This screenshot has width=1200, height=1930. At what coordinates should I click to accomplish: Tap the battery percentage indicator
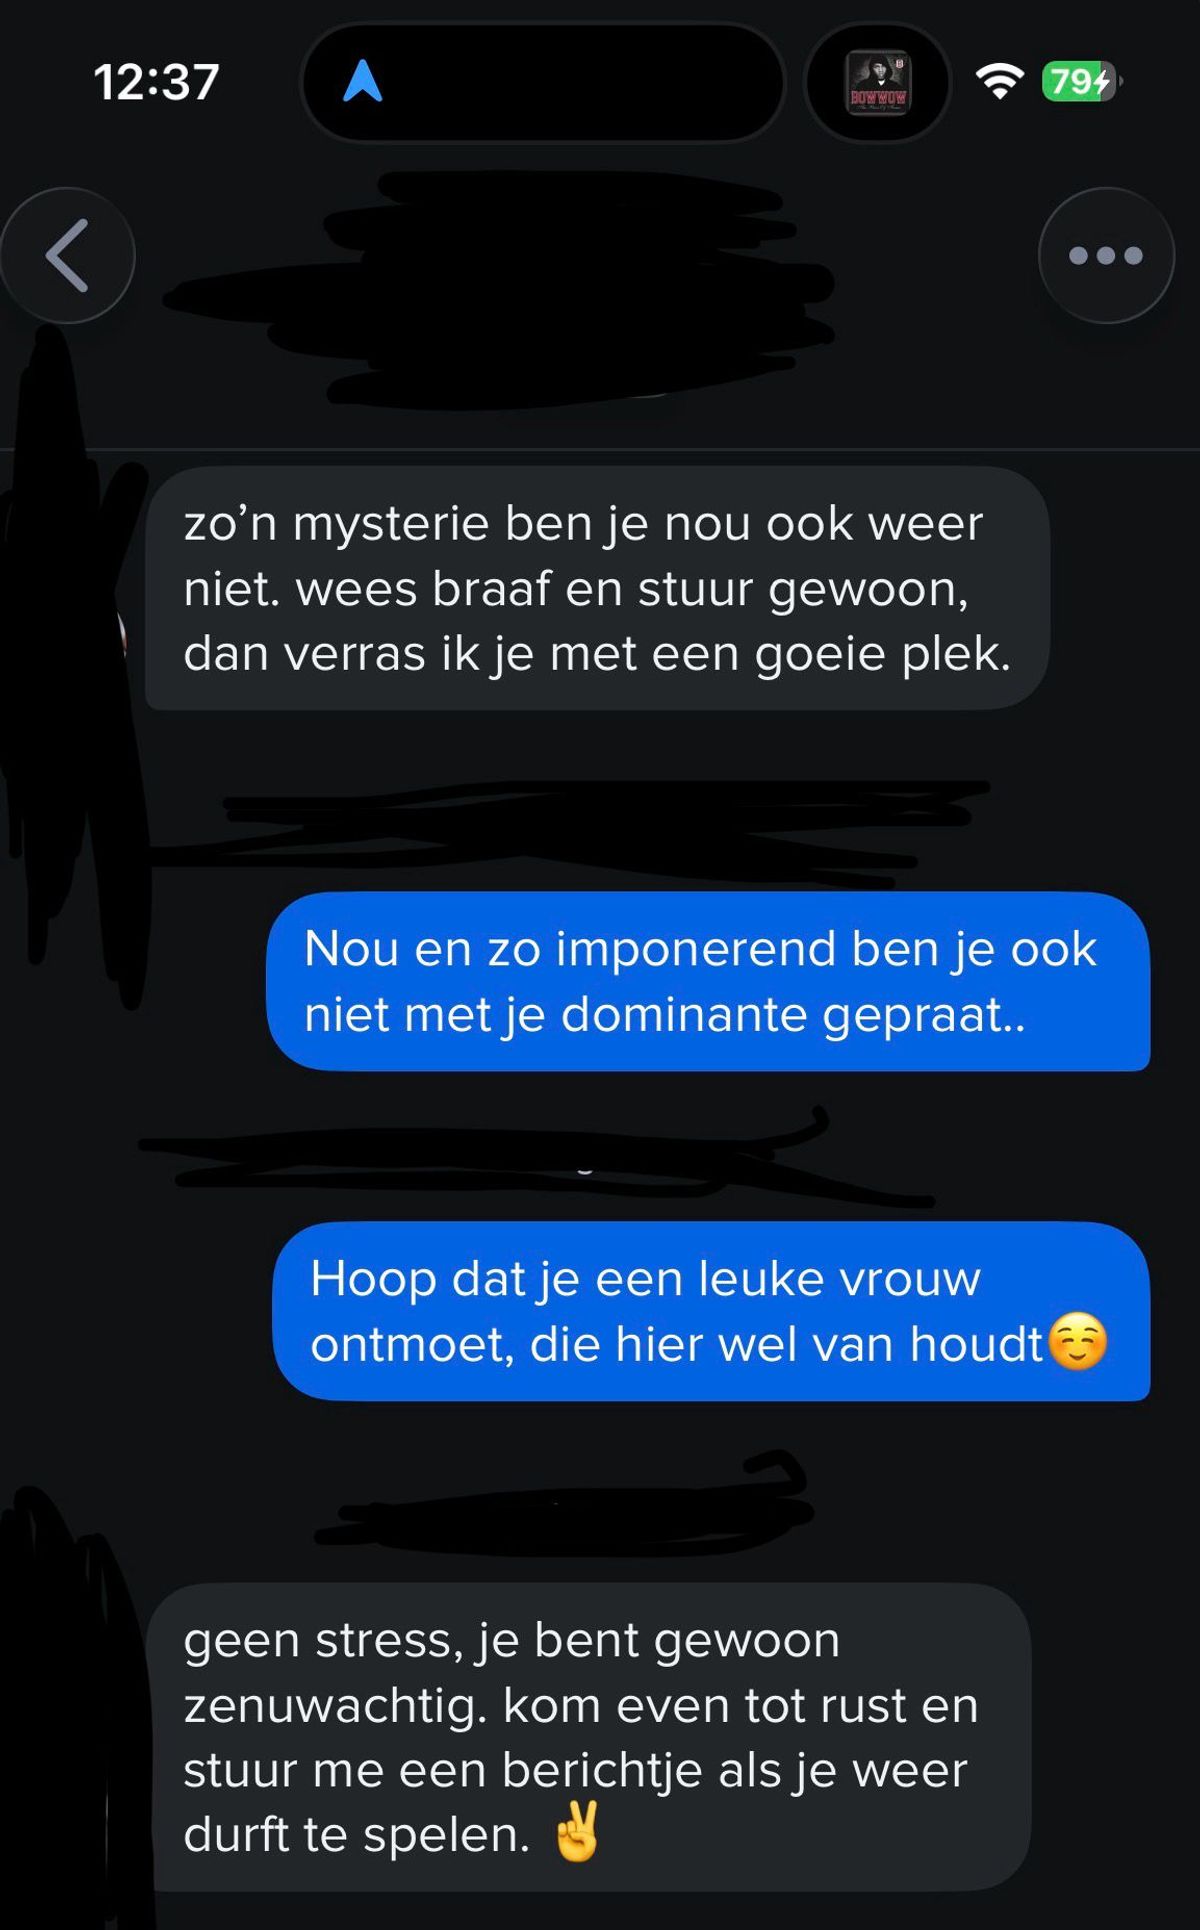[1081, 81]
